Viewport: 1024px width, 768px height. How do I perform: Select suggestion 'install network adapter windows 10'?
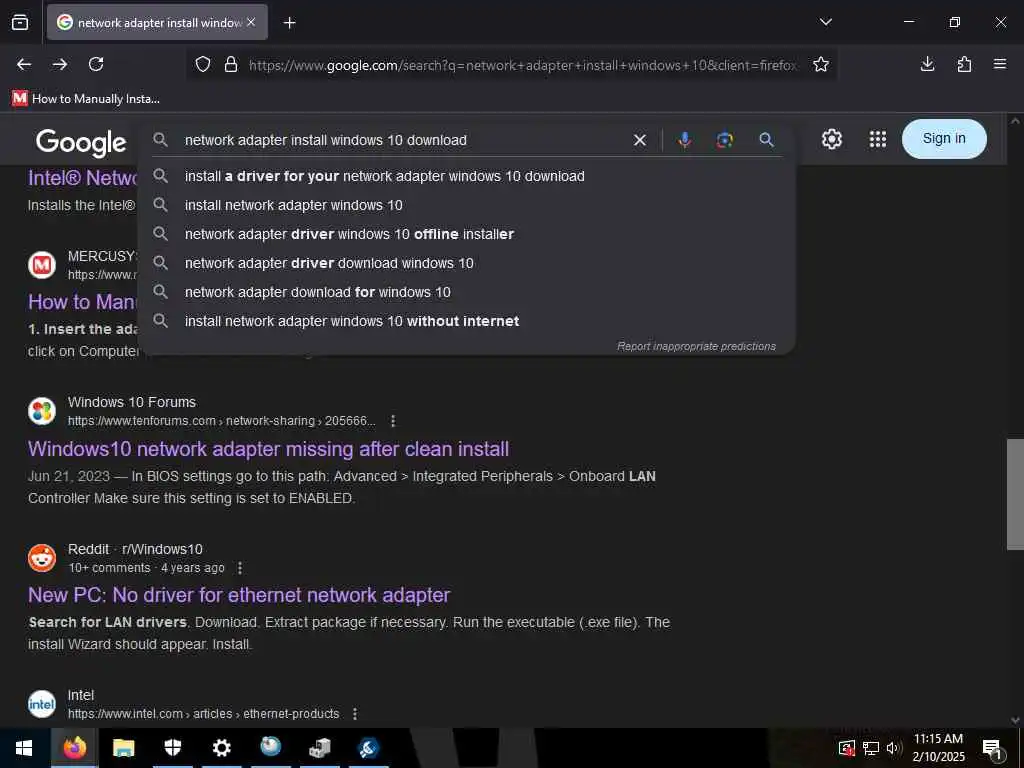[467, 205]
